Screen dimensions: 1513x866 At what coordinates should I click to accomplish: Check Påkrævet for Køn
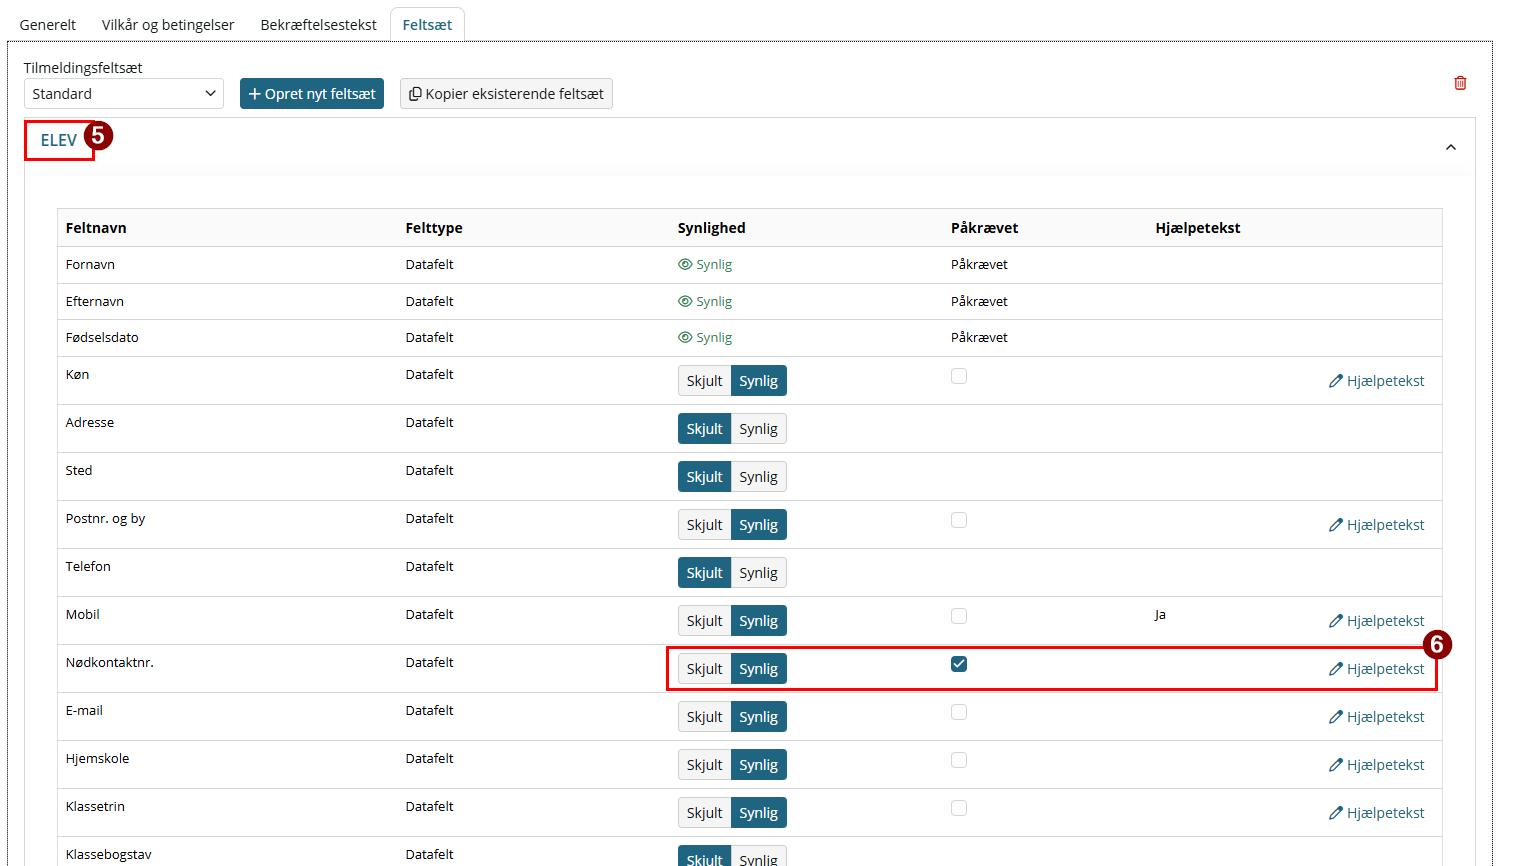959,376
